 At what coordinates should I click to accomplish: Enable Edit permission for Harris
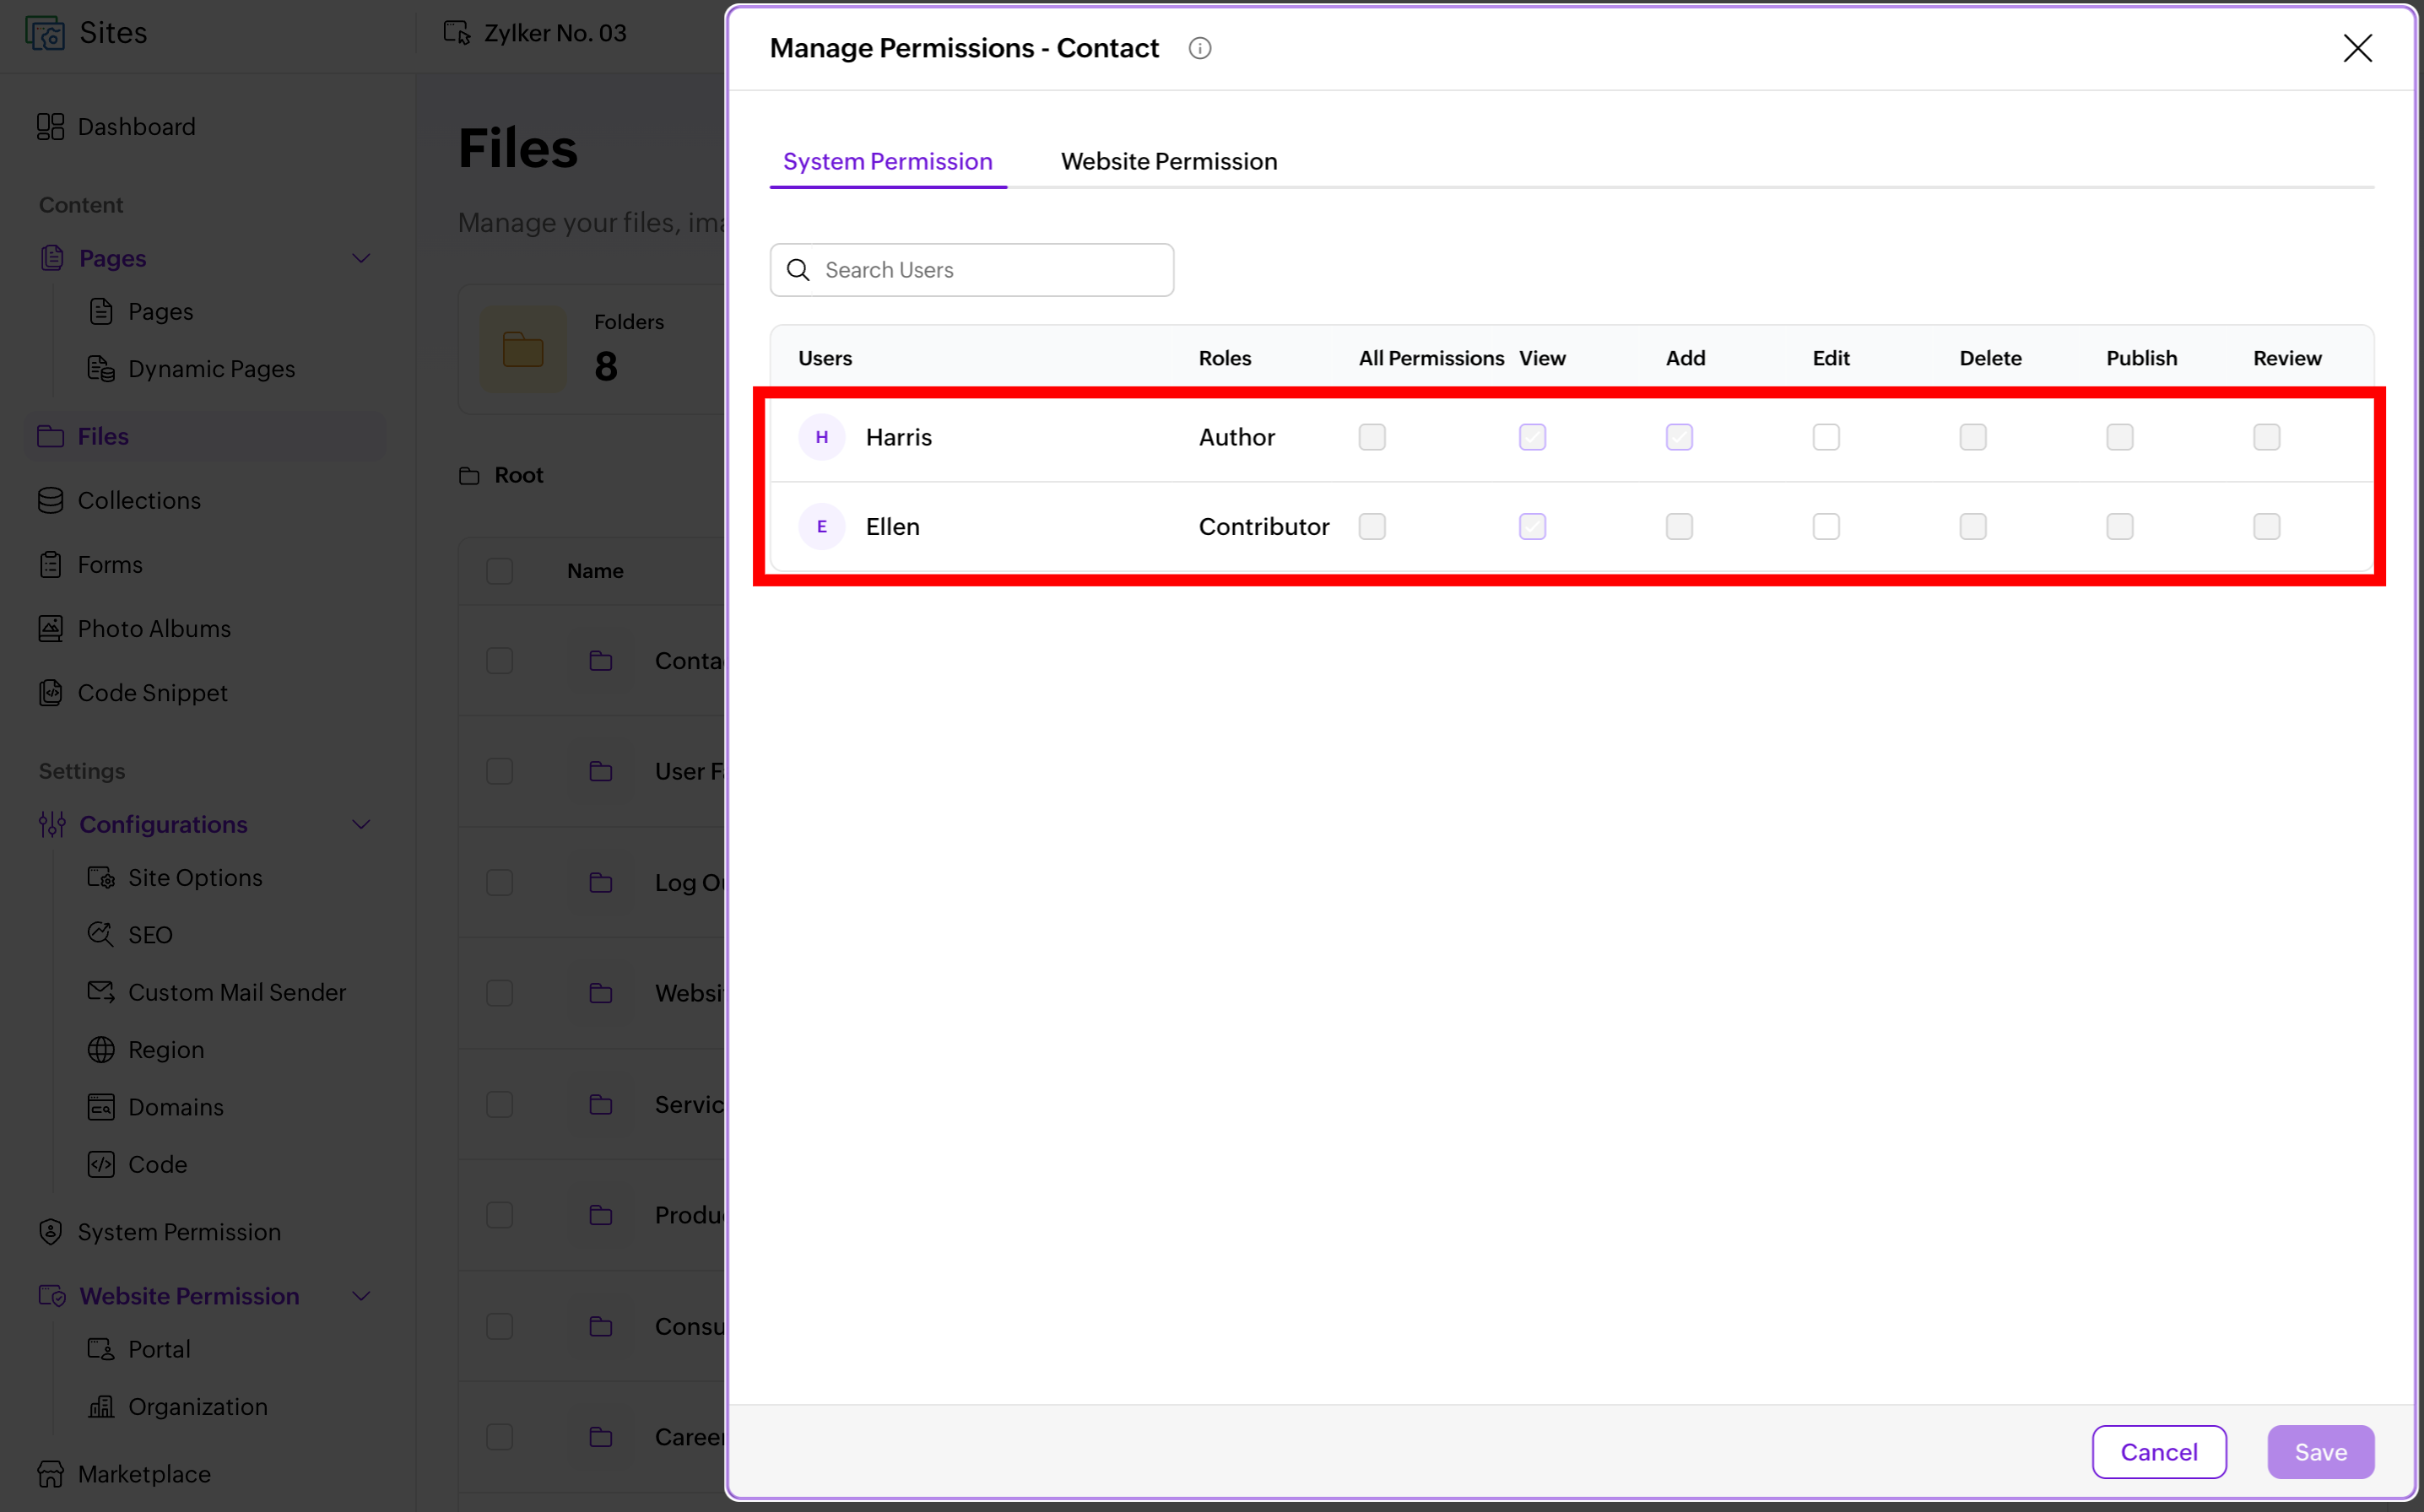(1825, 437)
